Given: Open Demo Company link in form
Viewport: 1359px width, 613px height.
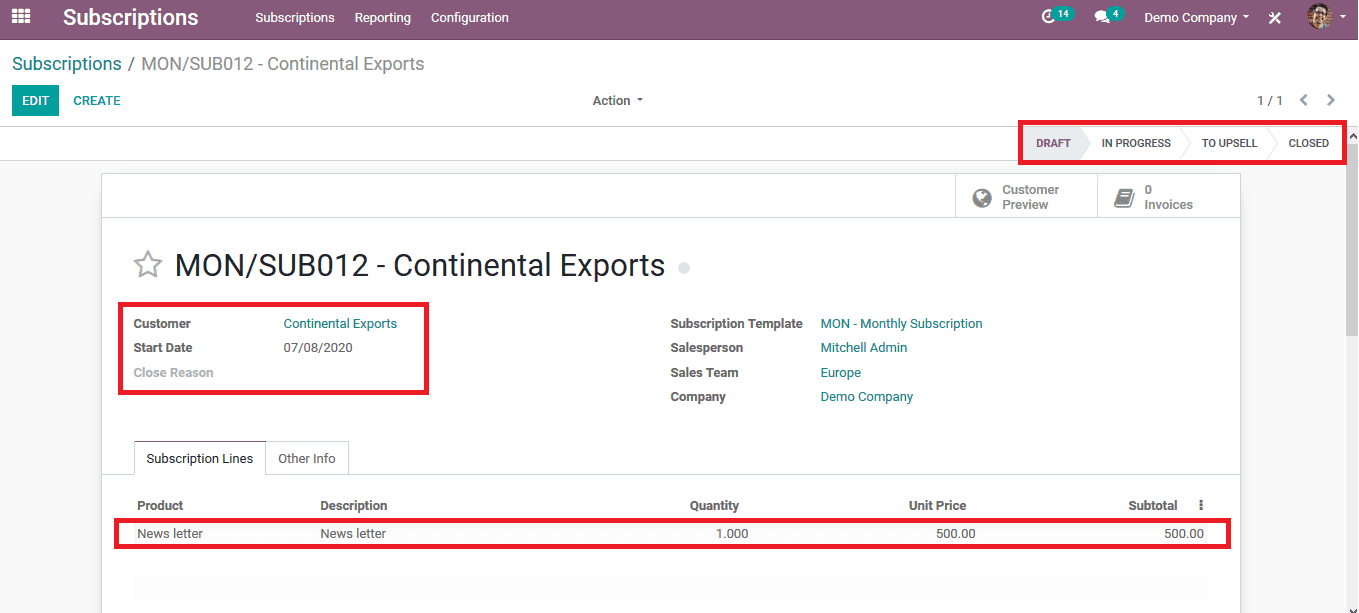Looking at the screenshot, I should [x=866, y=397].
